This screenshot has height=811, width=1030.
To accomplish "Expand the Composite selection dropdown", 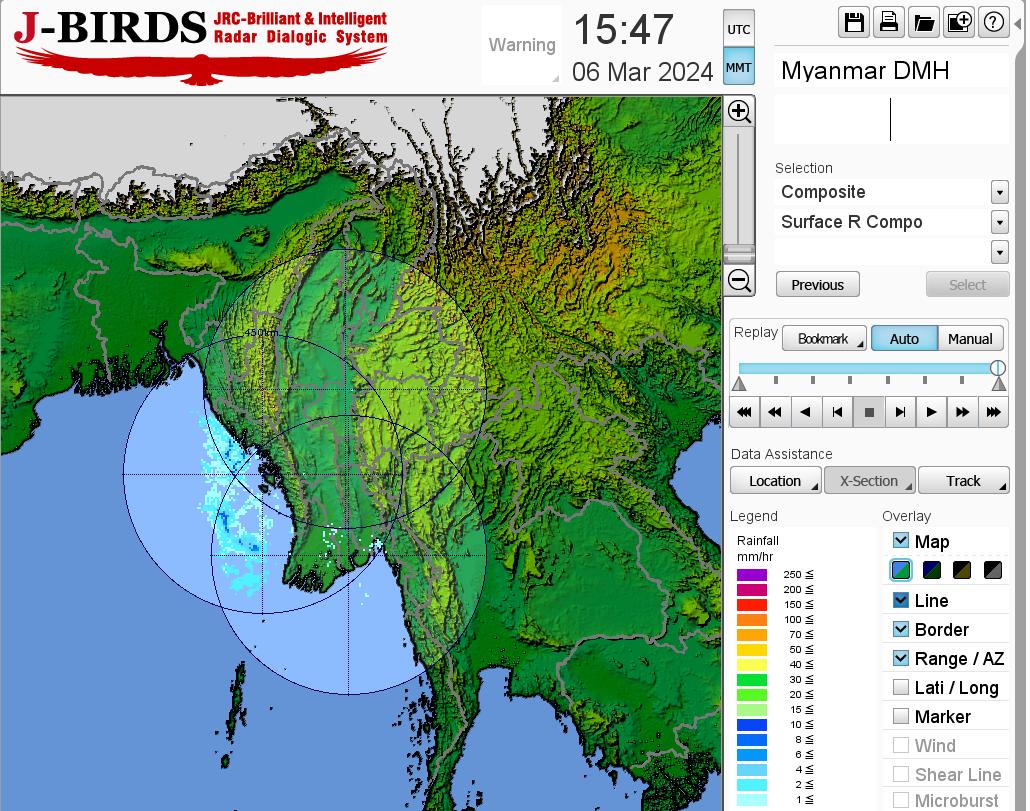I will coord(999,192).
